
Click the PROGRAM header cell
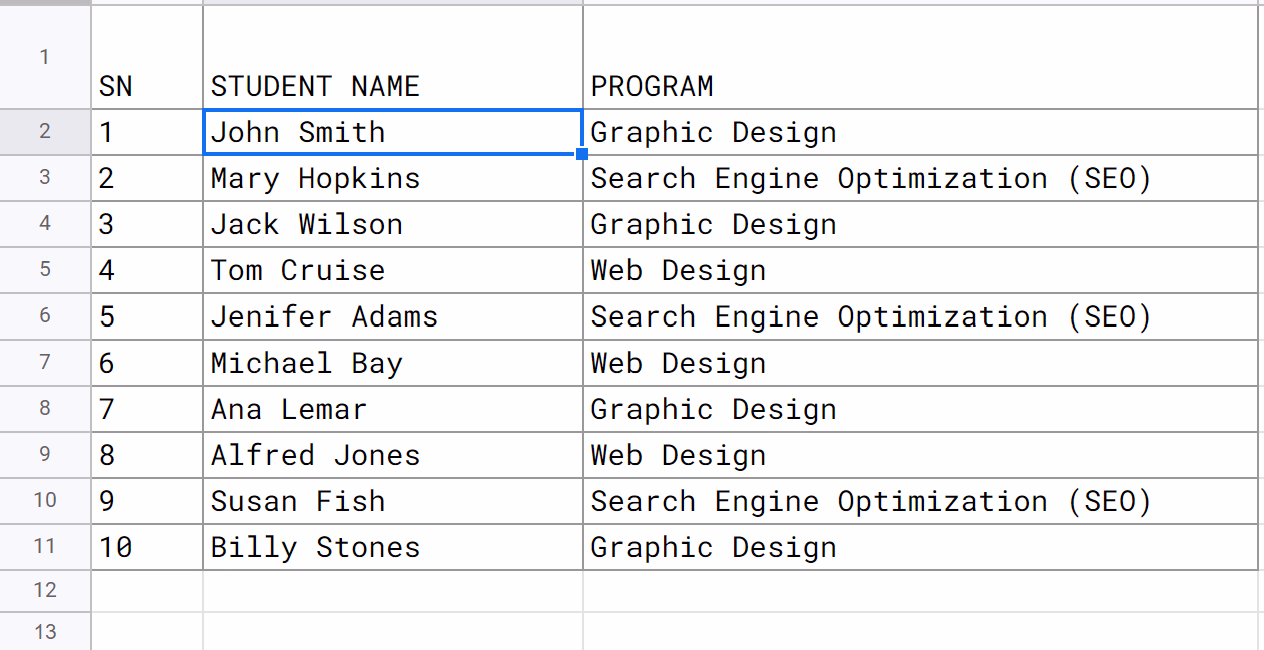click(920, 86)
